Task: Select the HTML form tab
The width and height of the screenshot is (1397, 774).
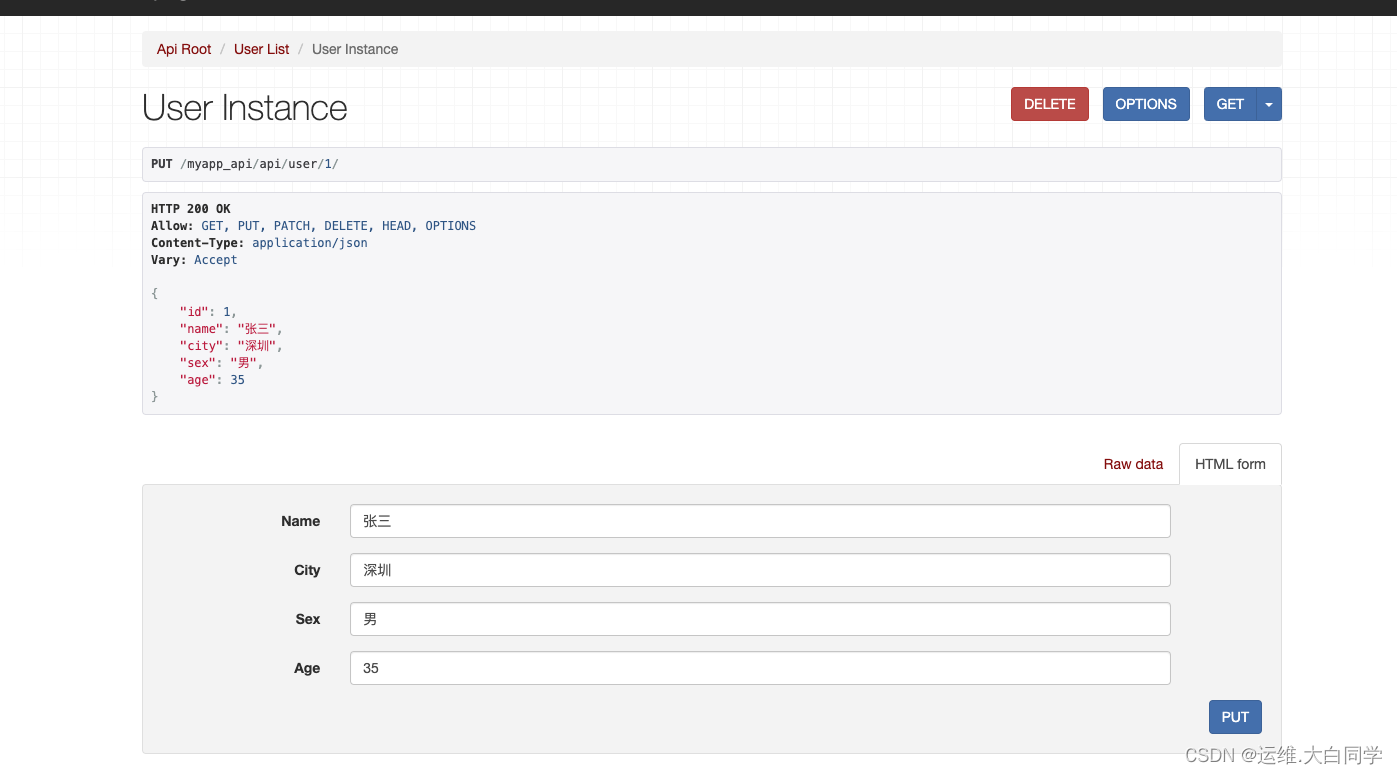Action: pyautogui.click(x=1230, y=464)
